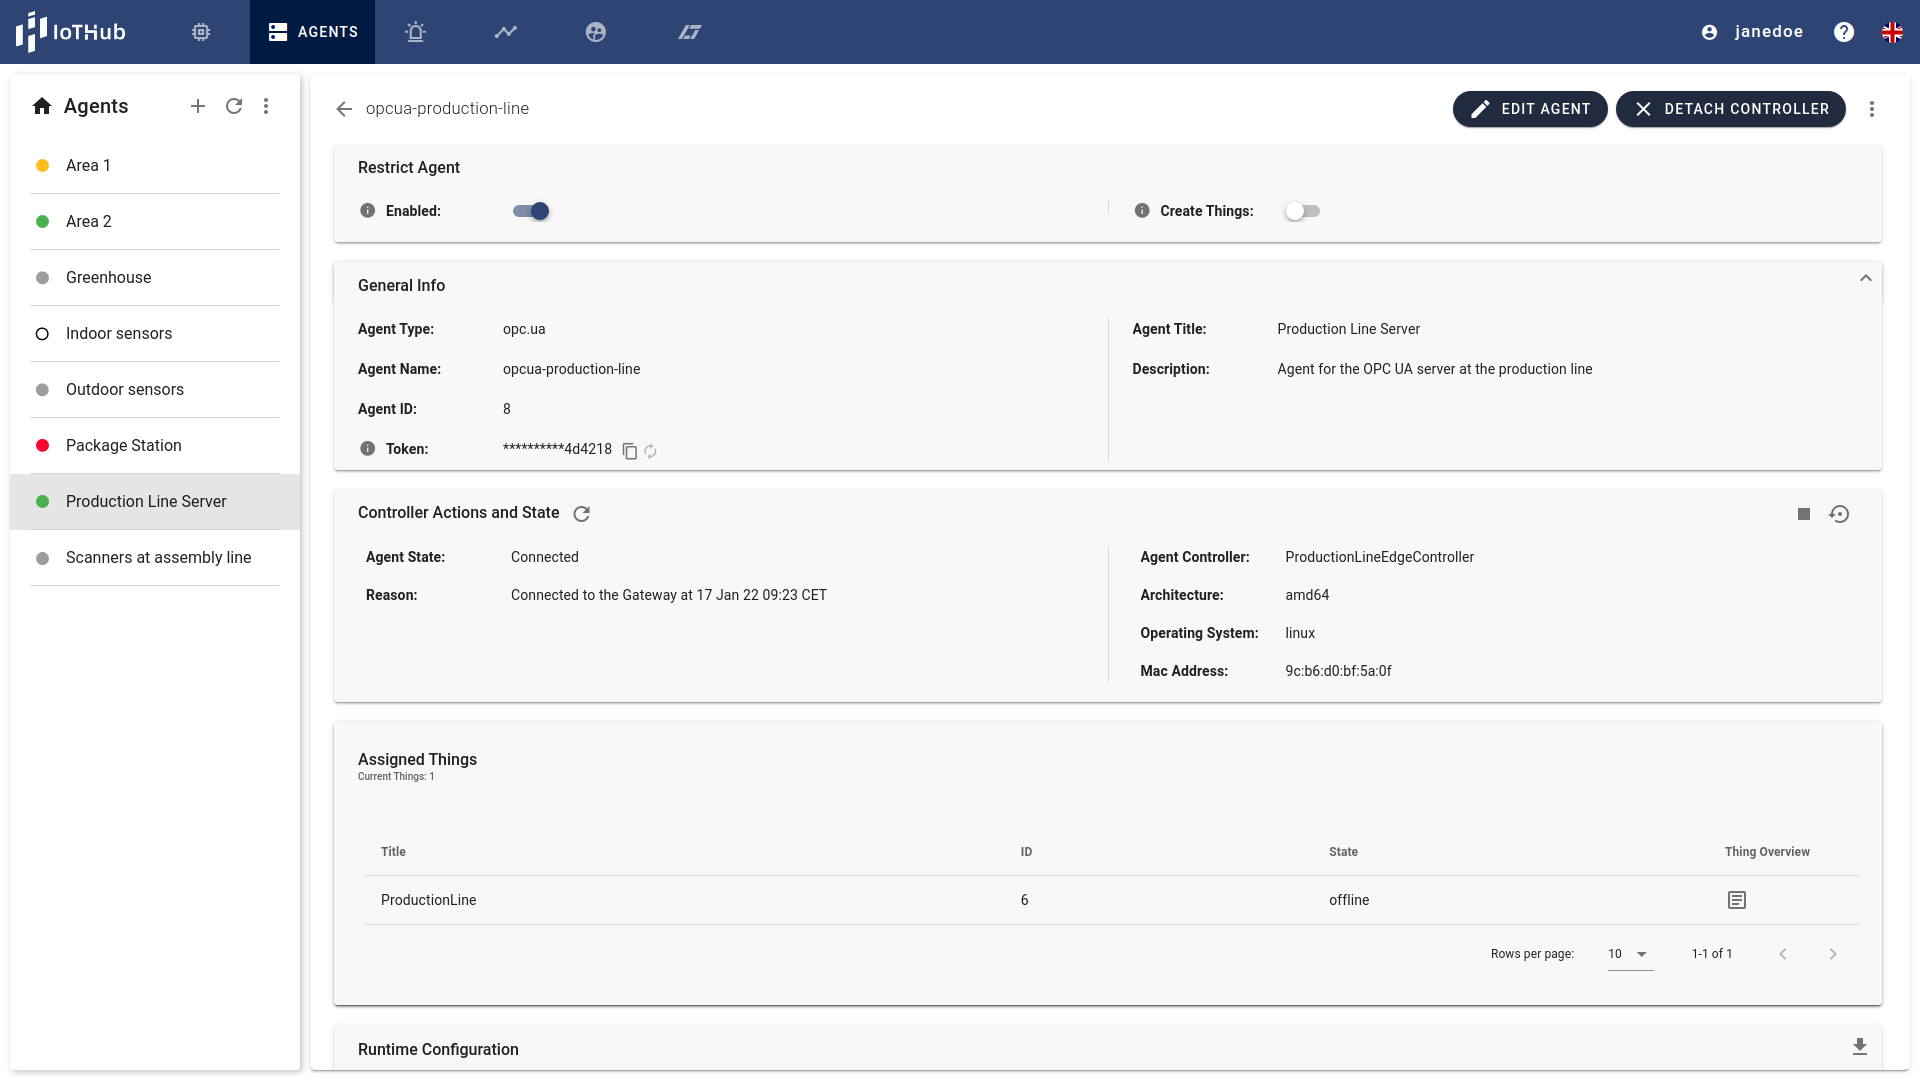The width and height of the screenshot is (1920, 1080).
Task: Click the Detach Controller icon button
Action: pos(1642,108)
